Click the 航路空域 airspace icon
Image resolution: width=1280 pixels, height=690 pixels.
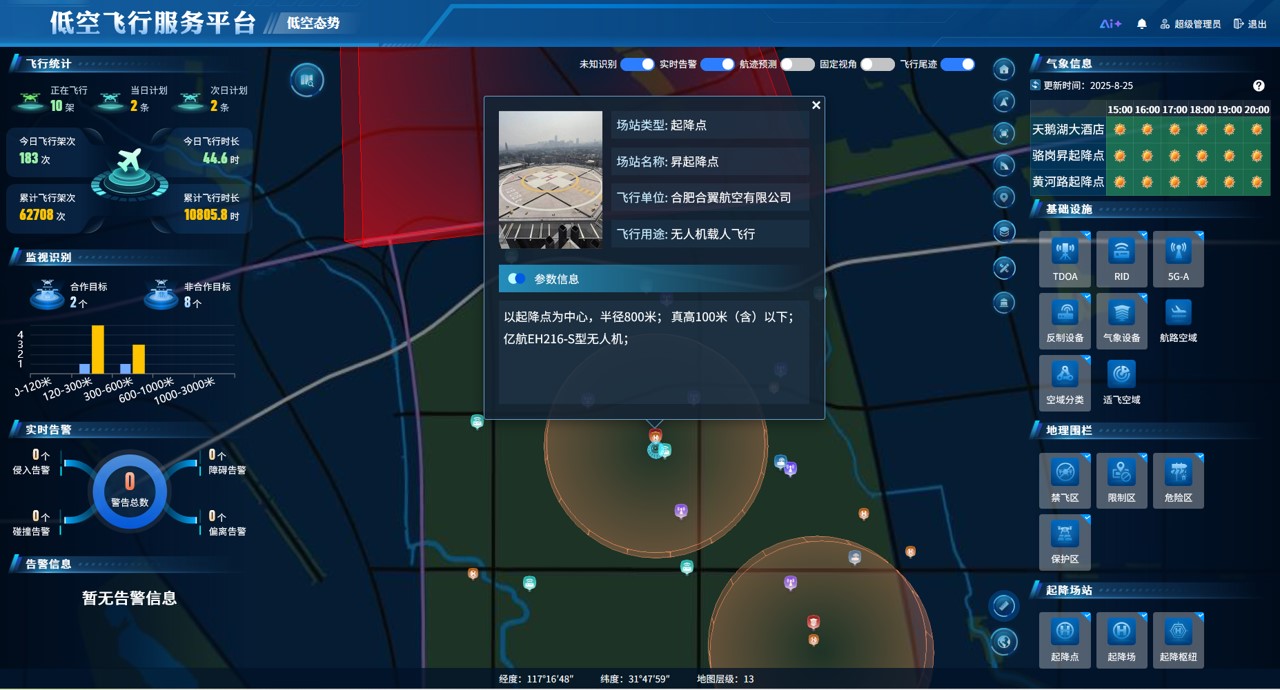(1178, 313)
